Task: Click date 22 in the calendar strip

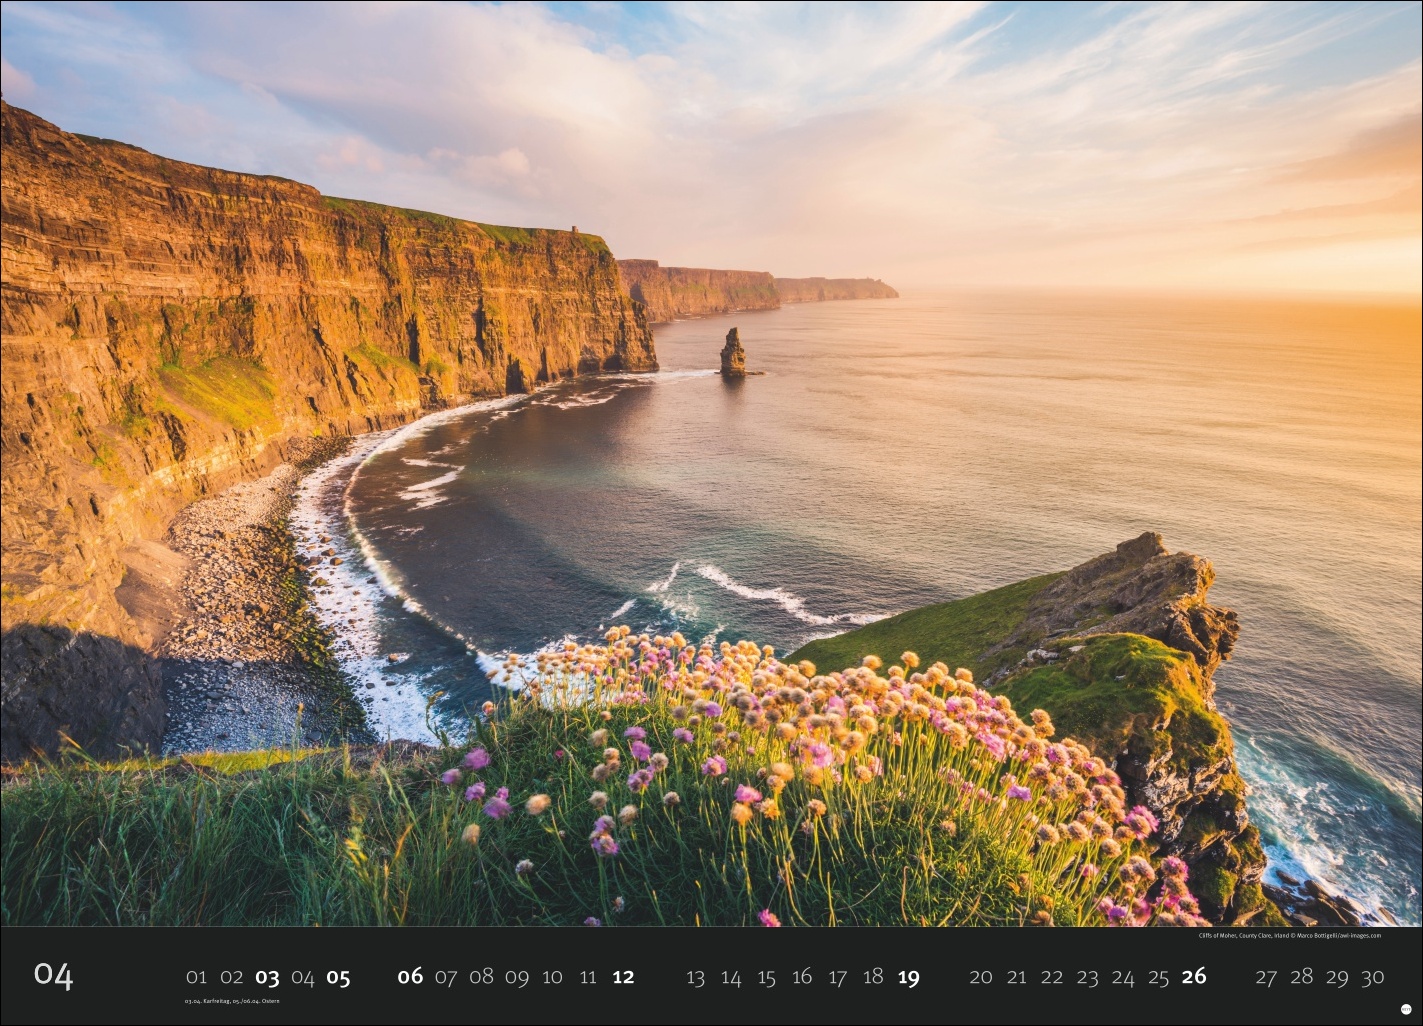Action: [x=1052, y=977]
